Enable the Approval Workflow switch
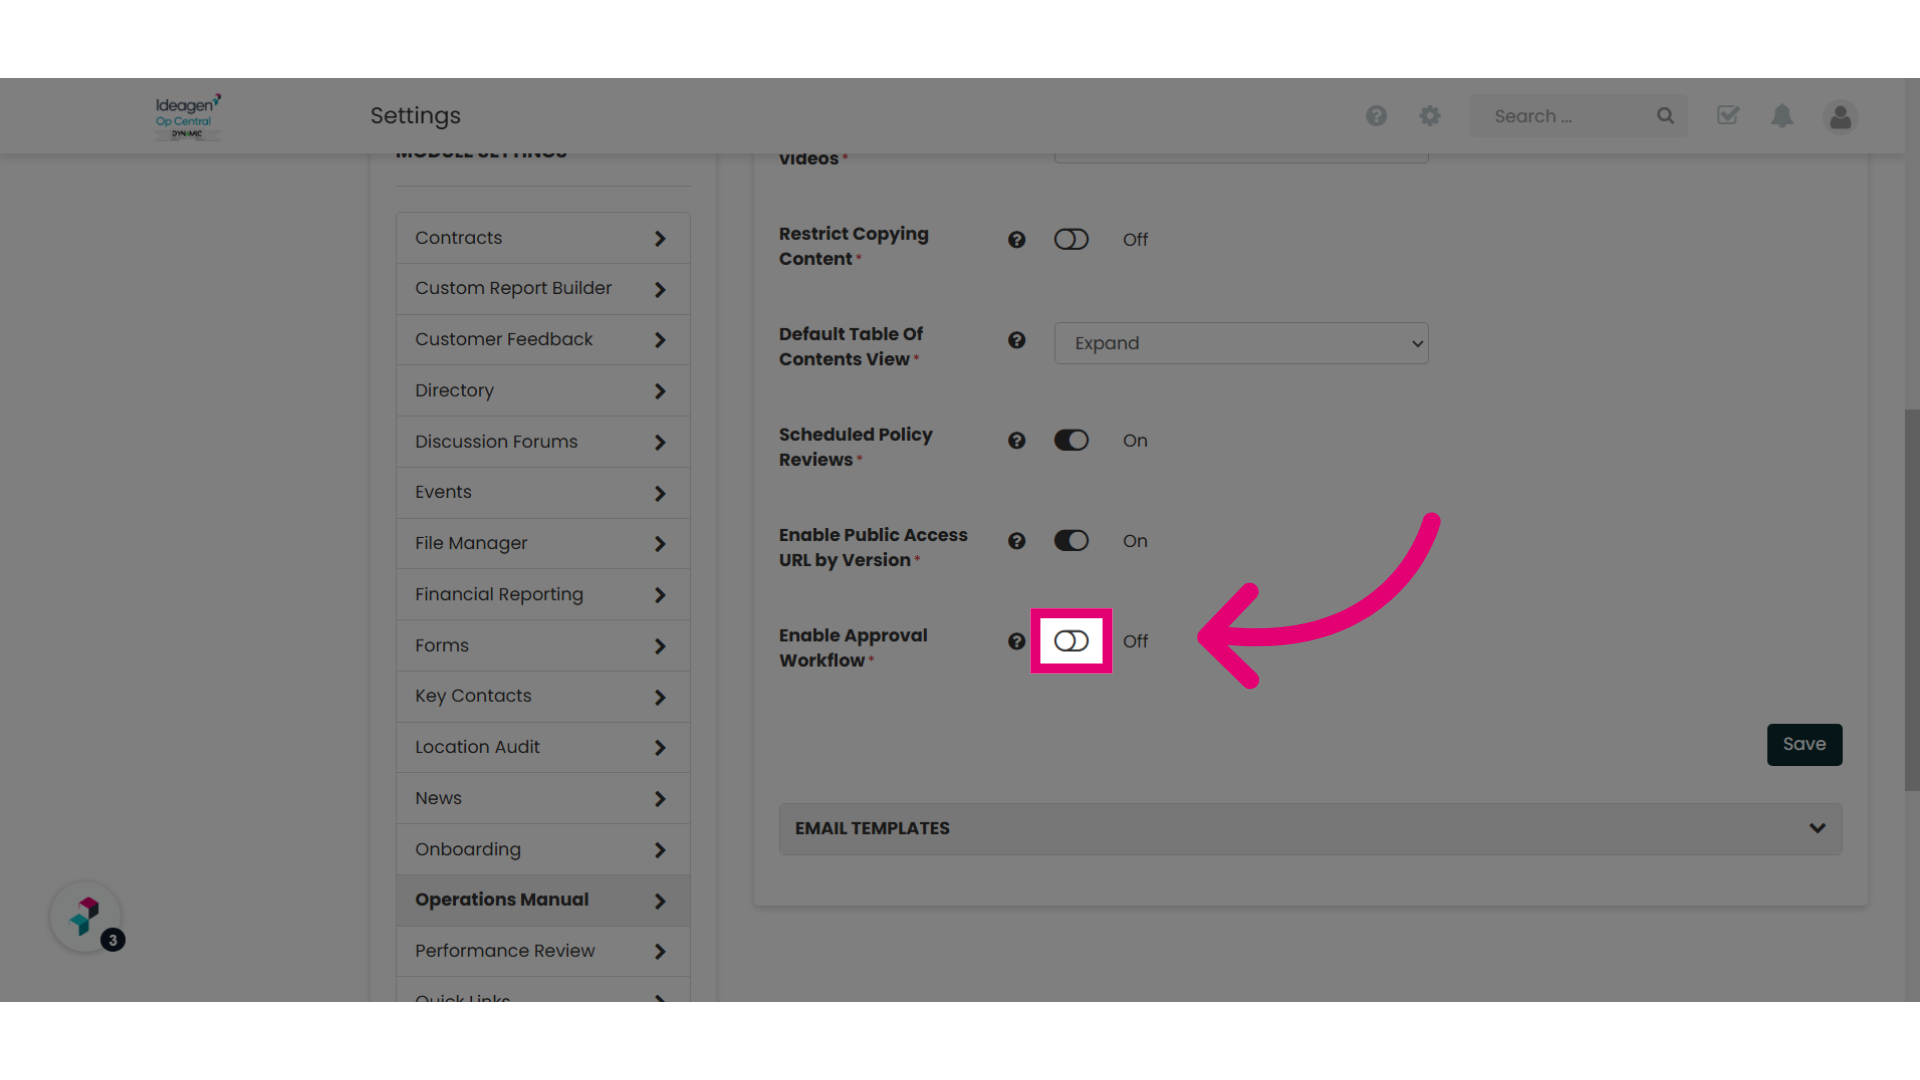The width and height of the screenshot is (1920, 1080). coord(1071,641)
